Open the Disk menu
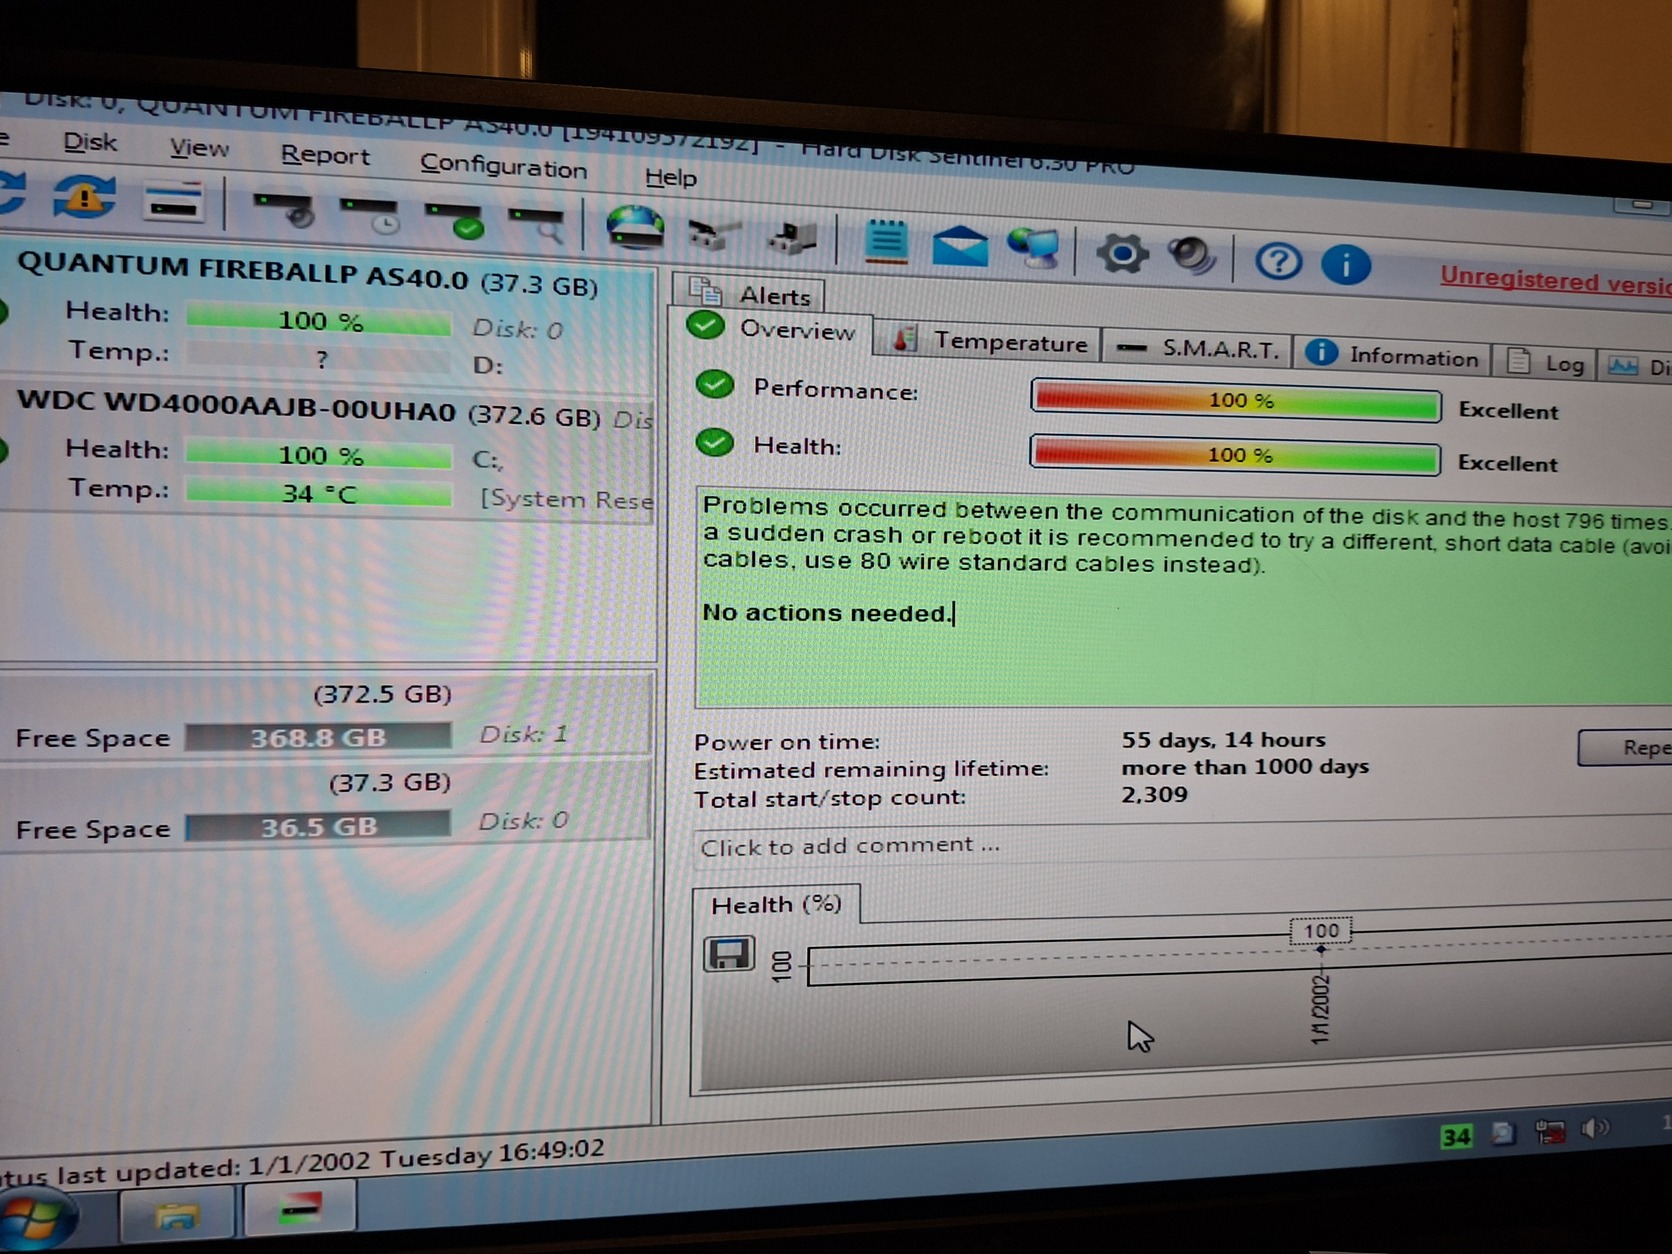Screen dimensions: 1672x1254 point(90,142)
